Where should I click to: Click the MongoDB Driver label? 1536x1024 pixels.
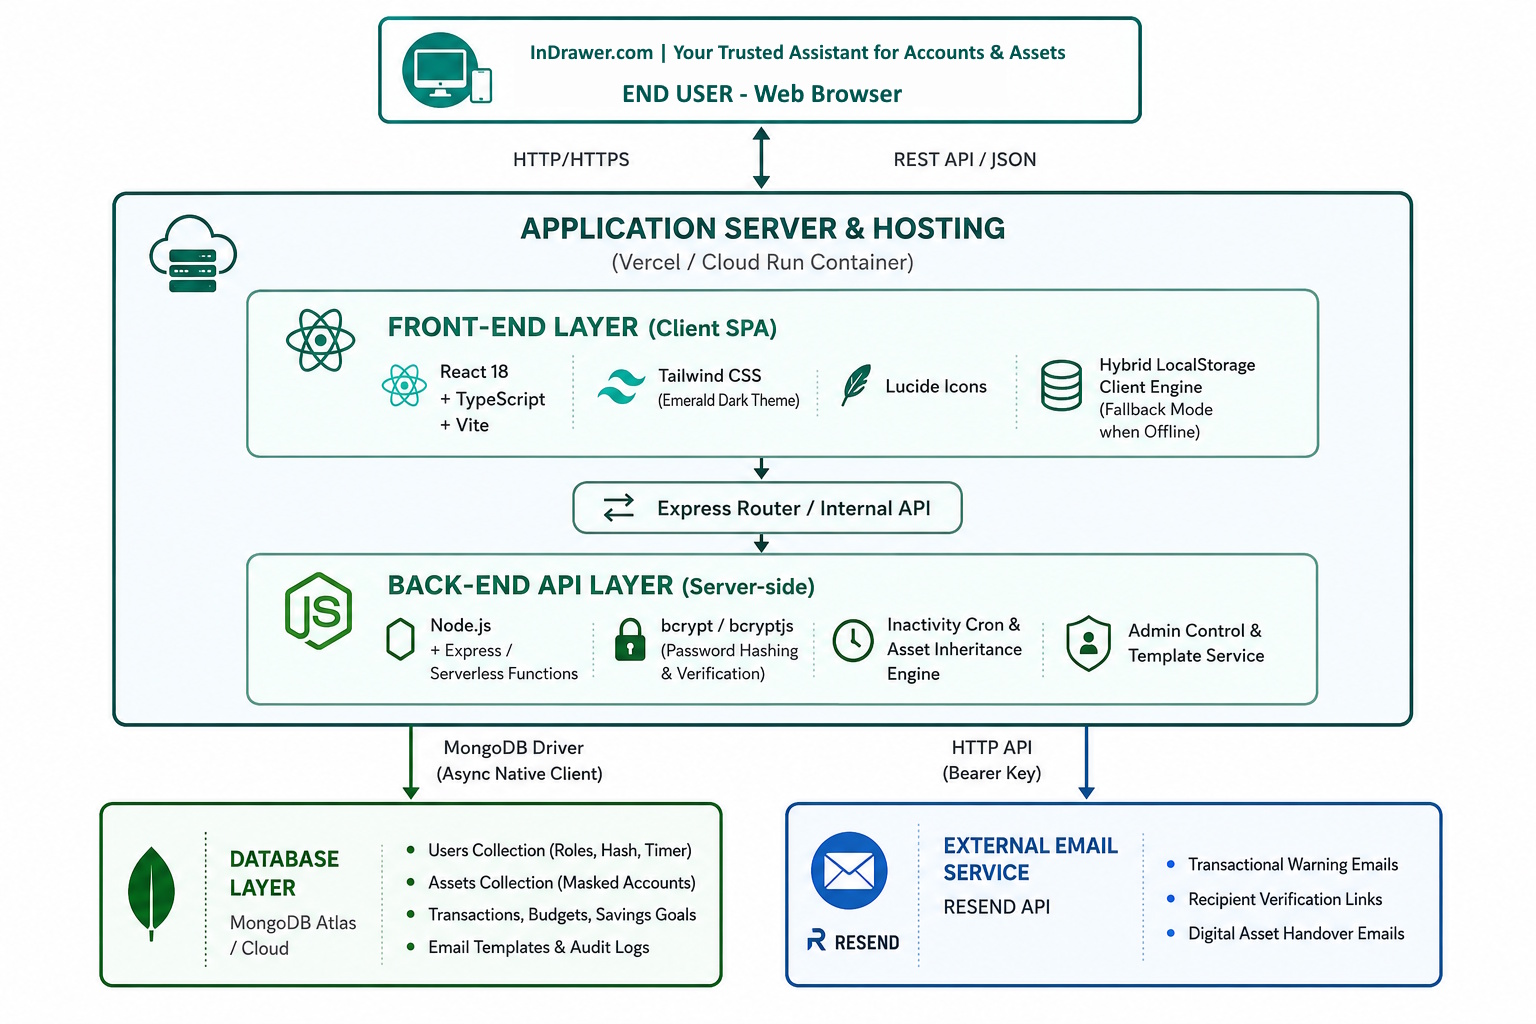513,748
